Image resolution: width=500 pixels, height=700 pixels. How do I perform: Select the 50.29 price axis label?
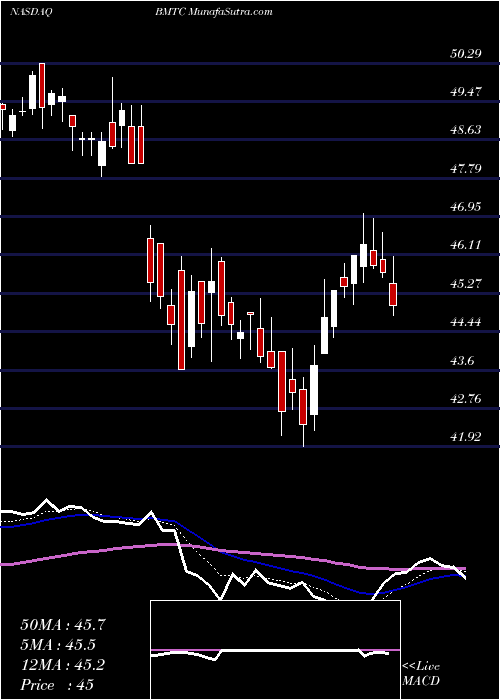[x=467, y=54]
